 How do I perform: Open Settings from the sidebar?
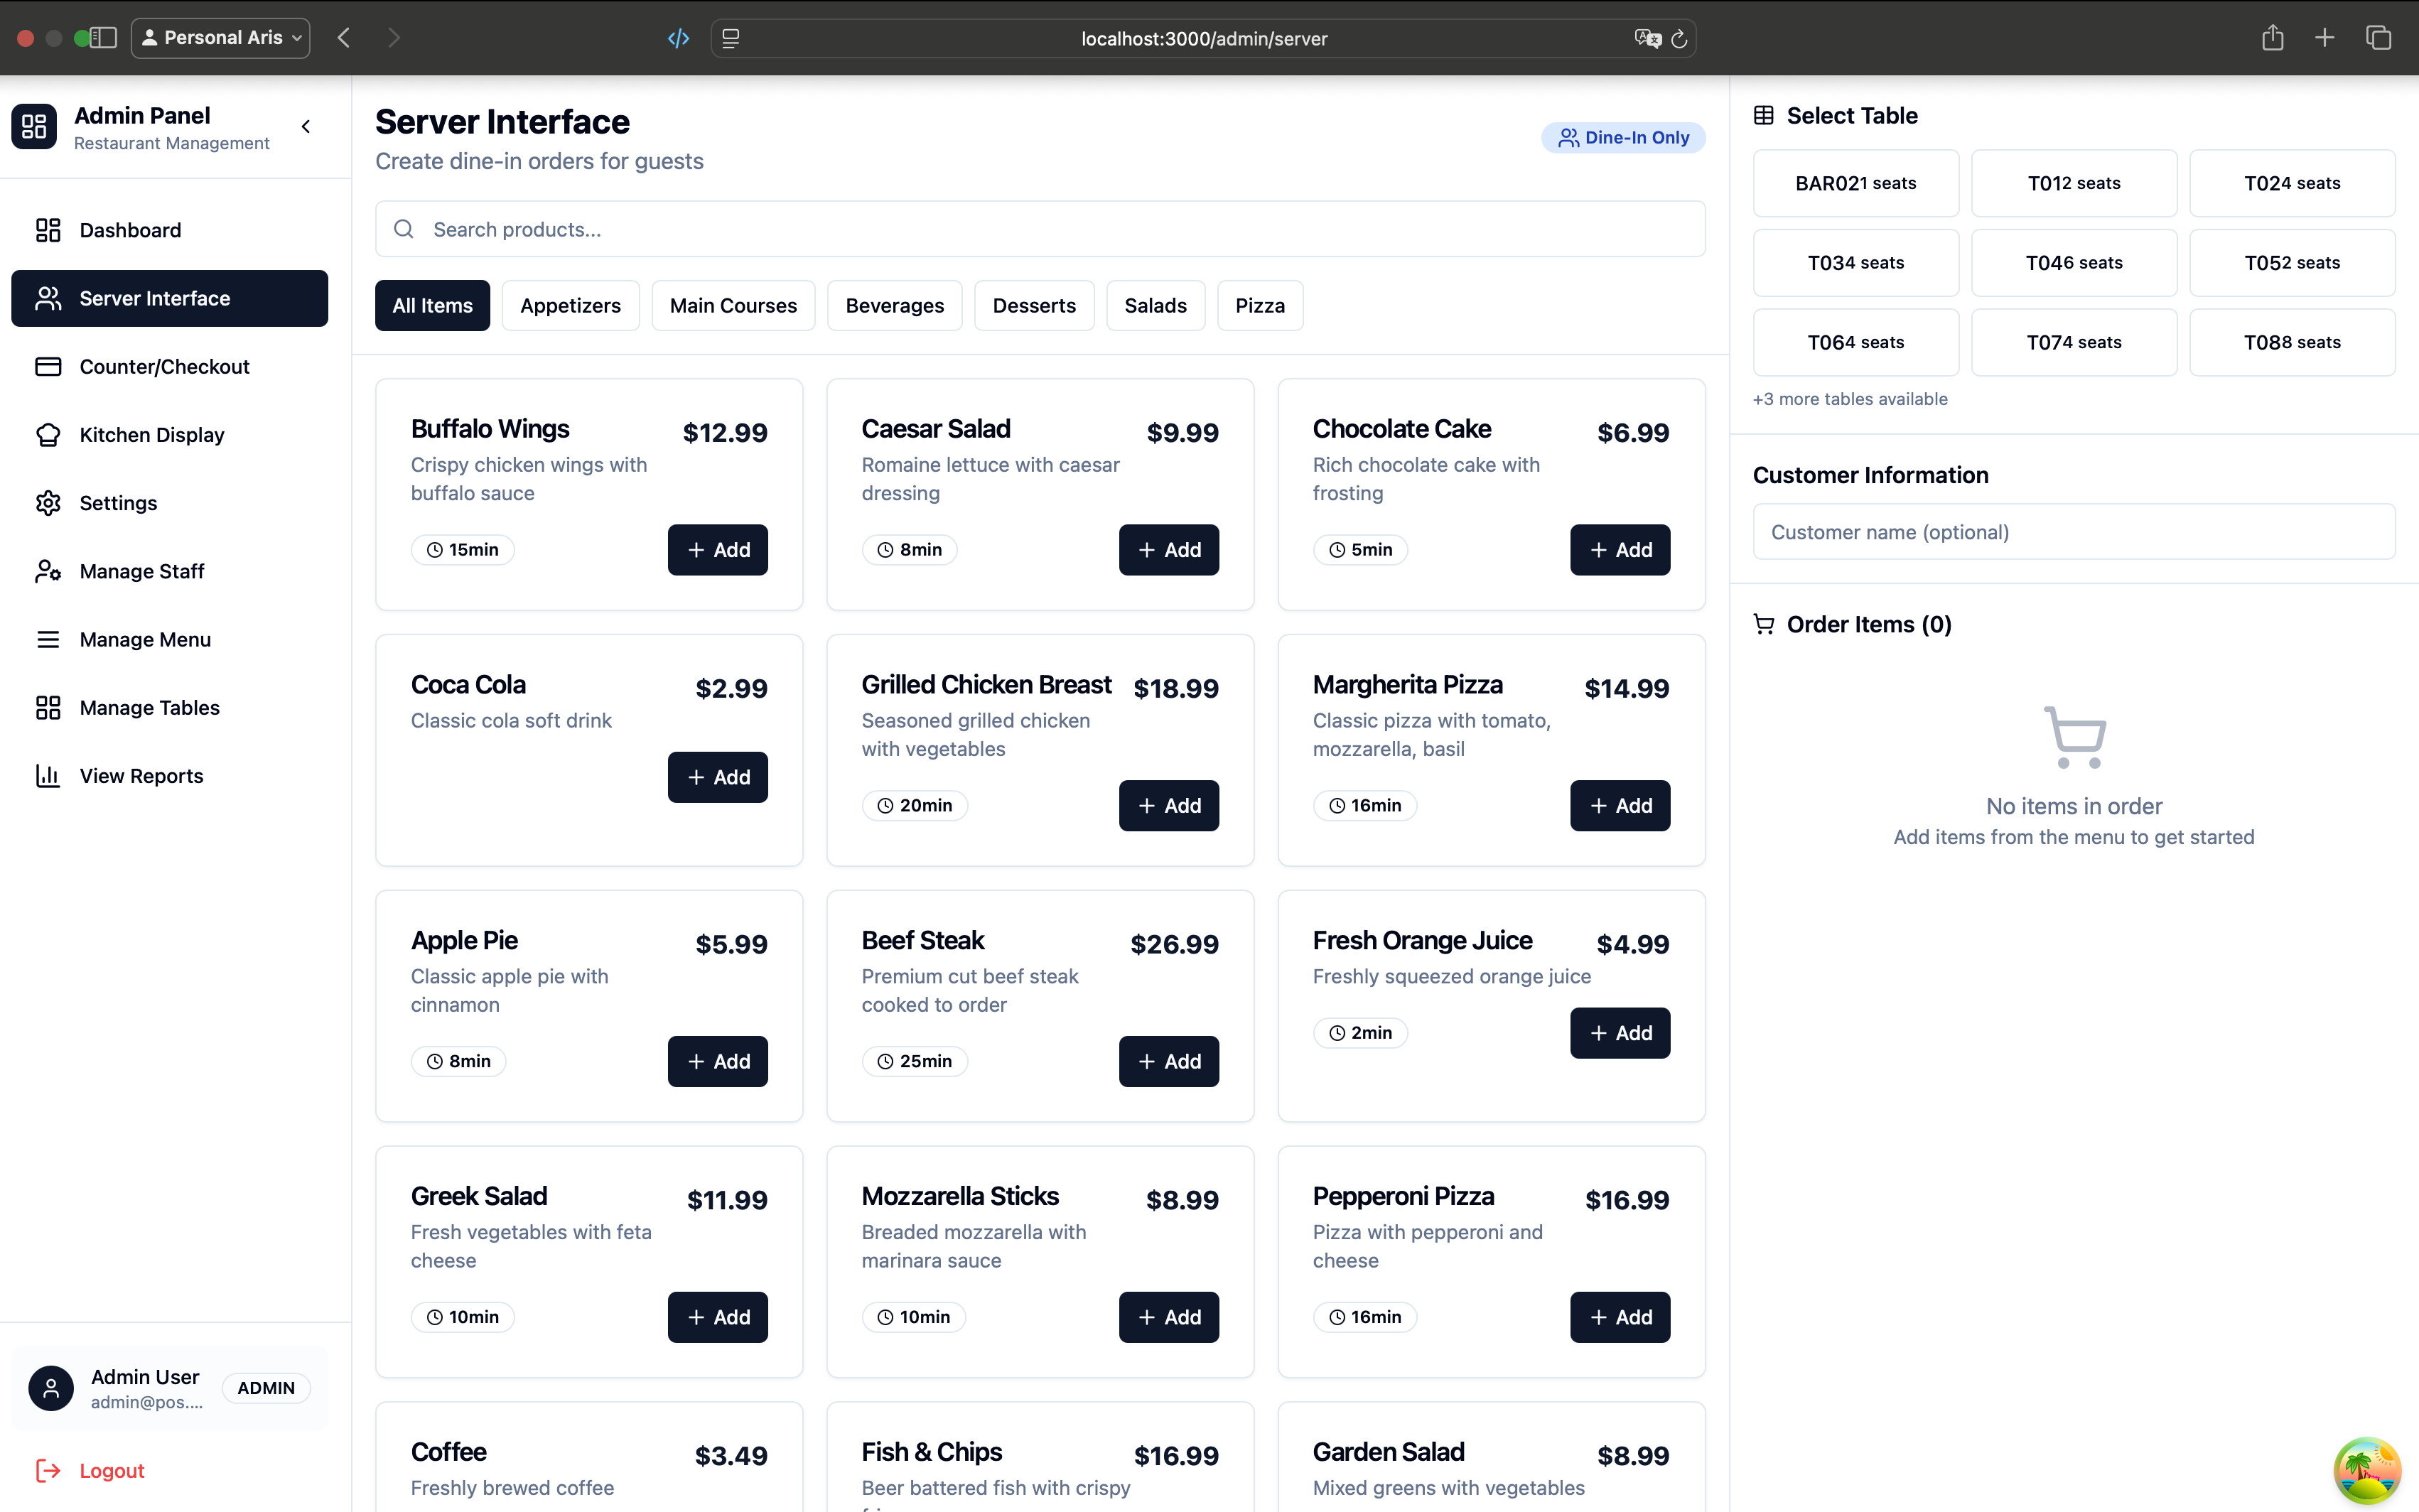(169, 503)
